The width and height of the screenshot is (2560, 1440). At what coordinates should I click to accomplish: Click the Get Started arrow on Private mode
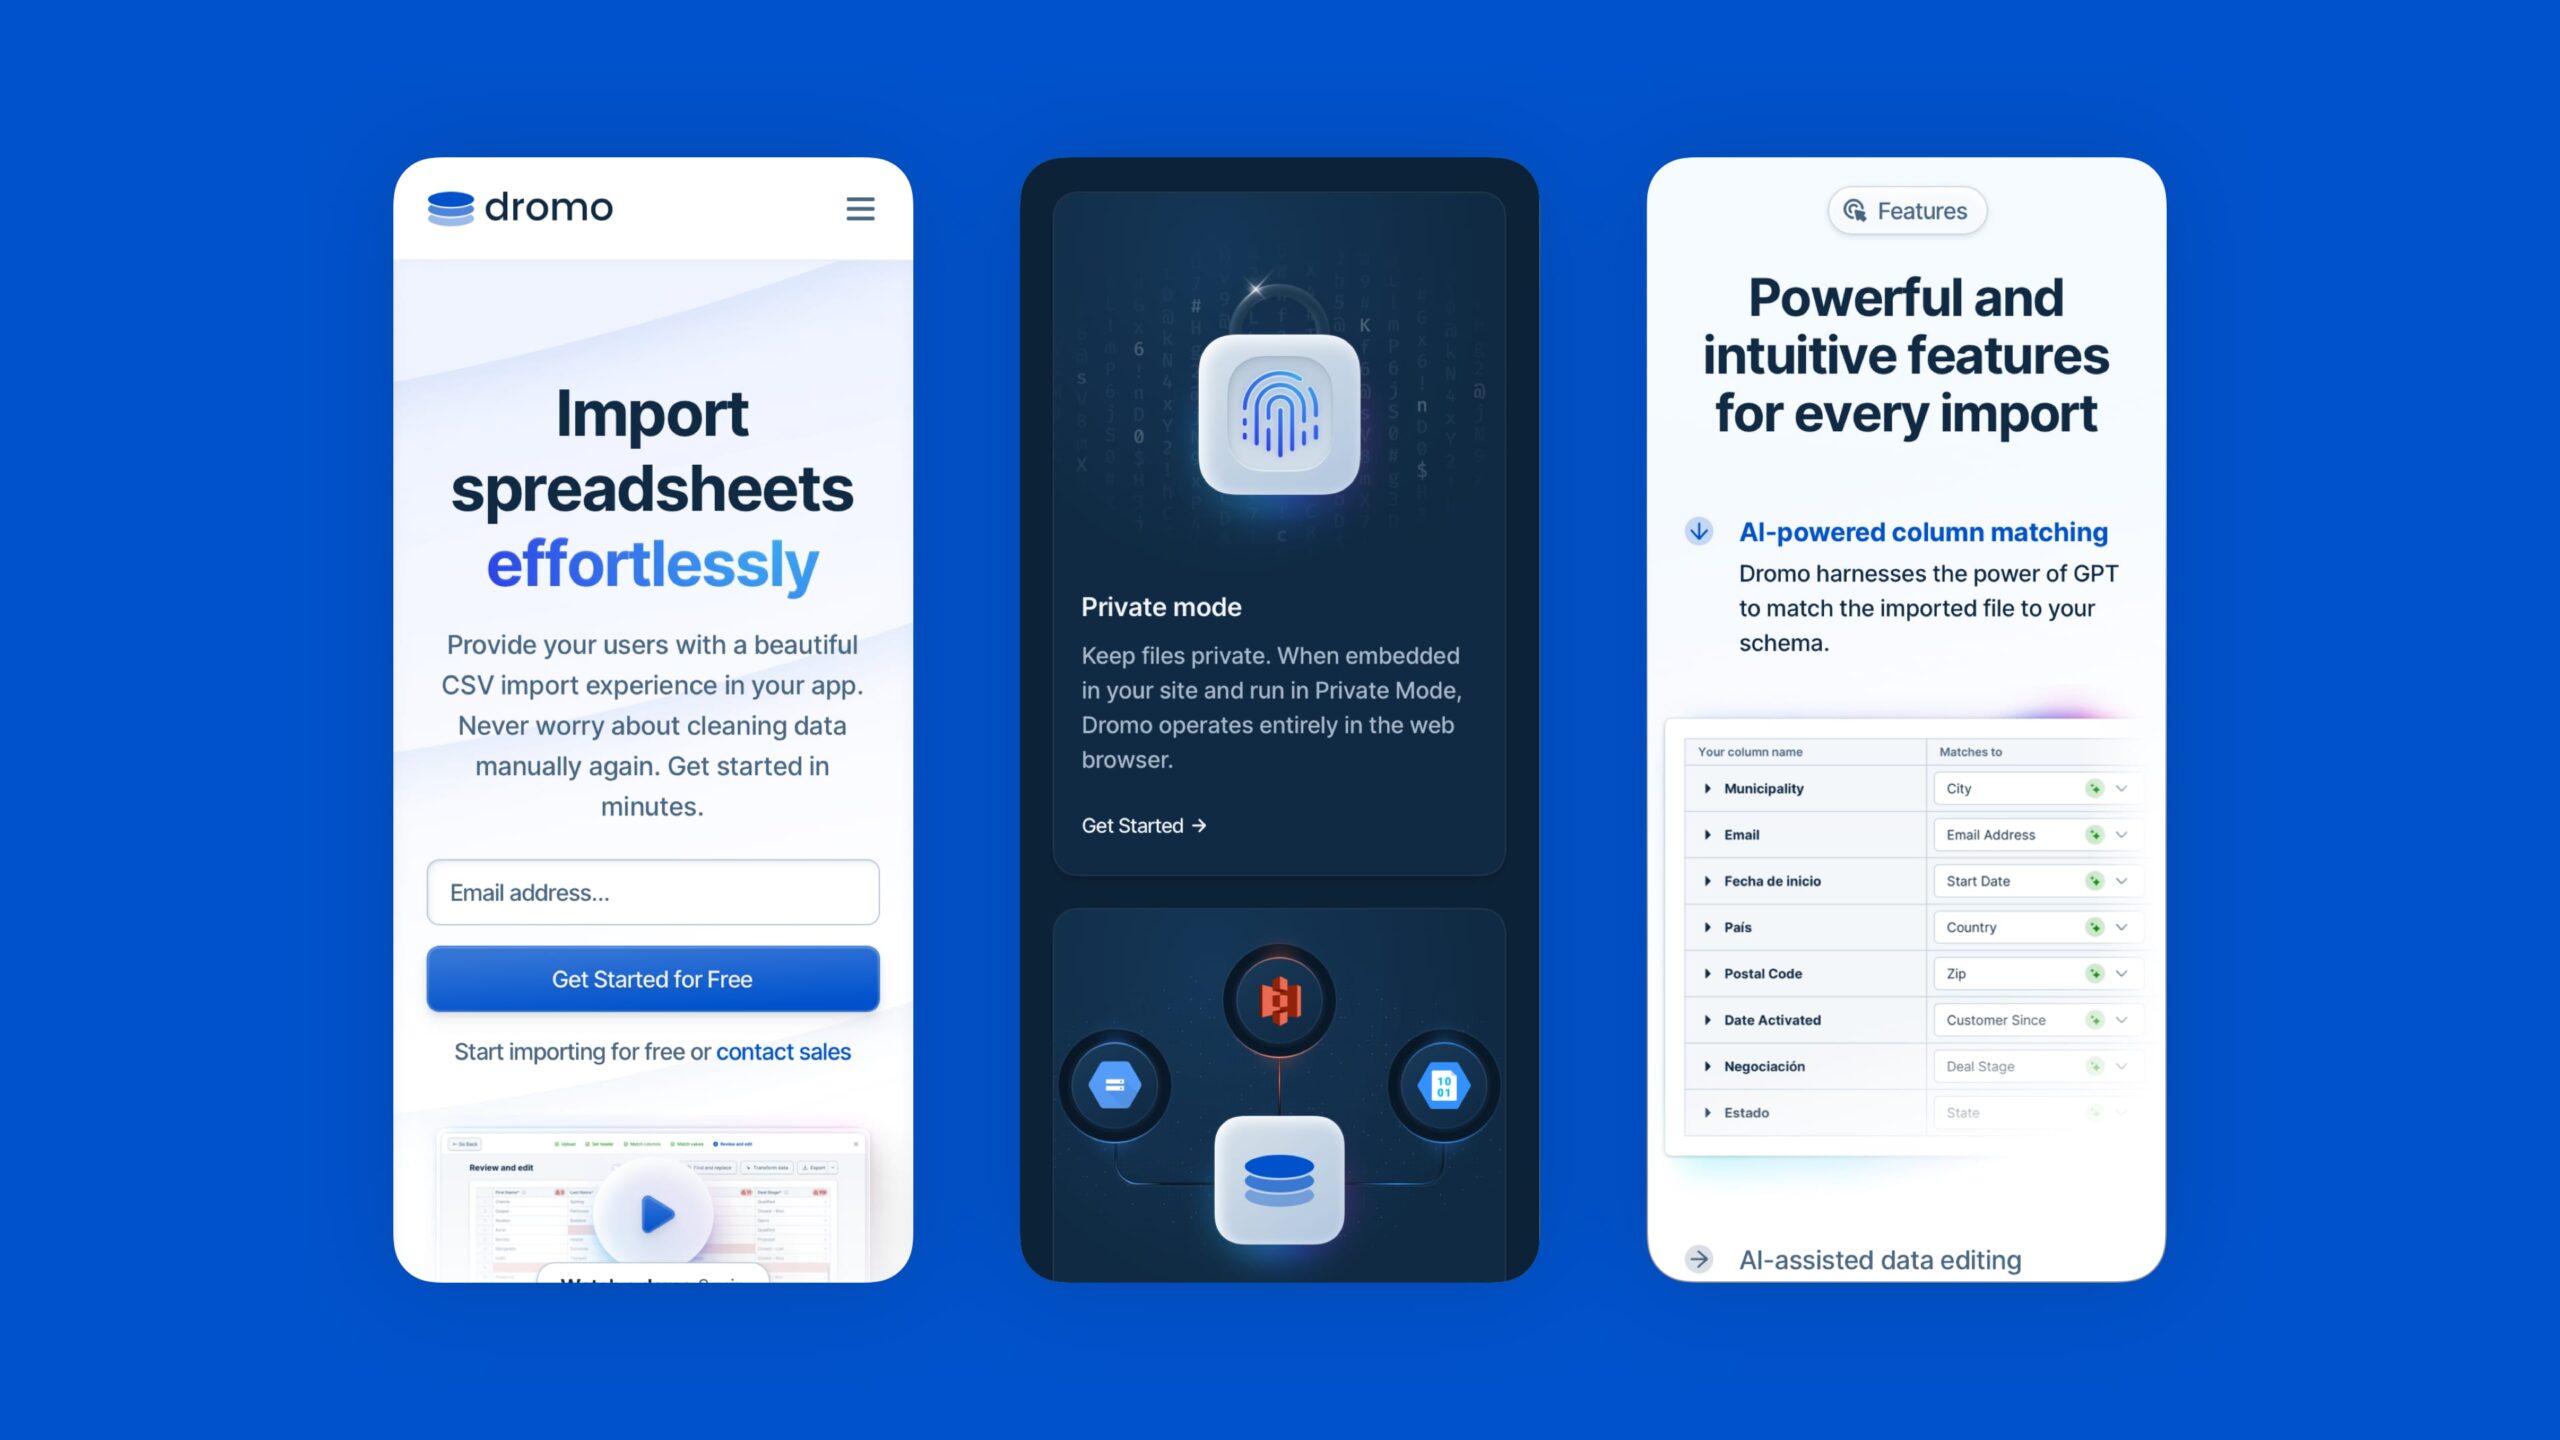pyautogui.click(x=1143, y=823)
